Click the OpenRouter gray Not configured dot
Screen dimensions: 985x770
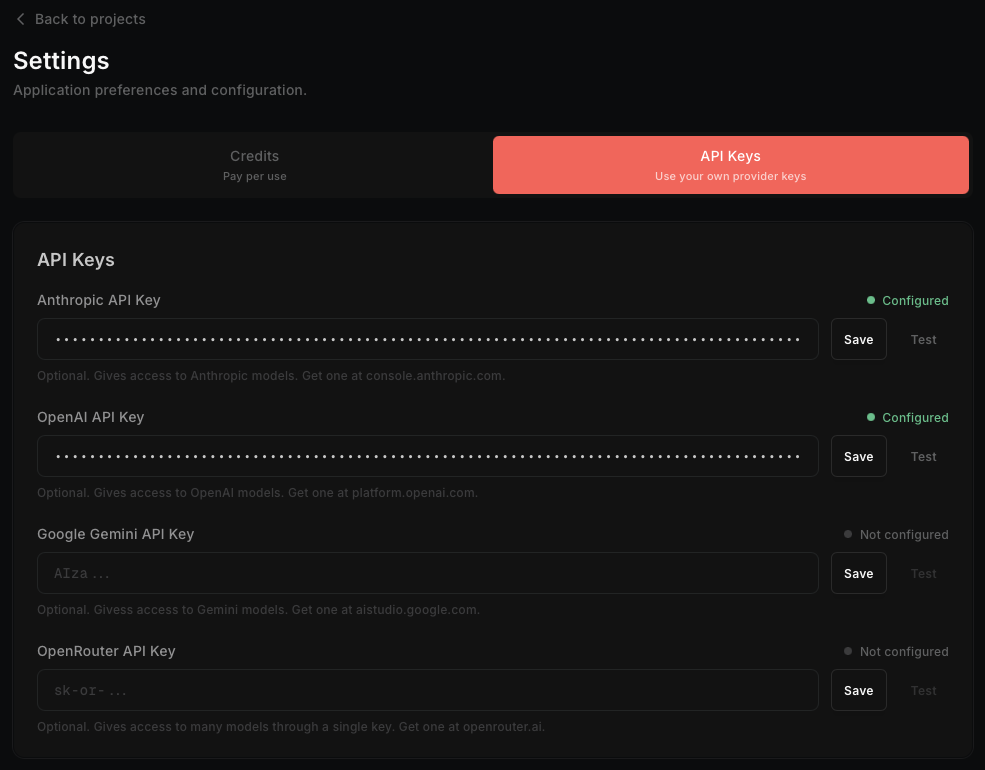(848, 651)
